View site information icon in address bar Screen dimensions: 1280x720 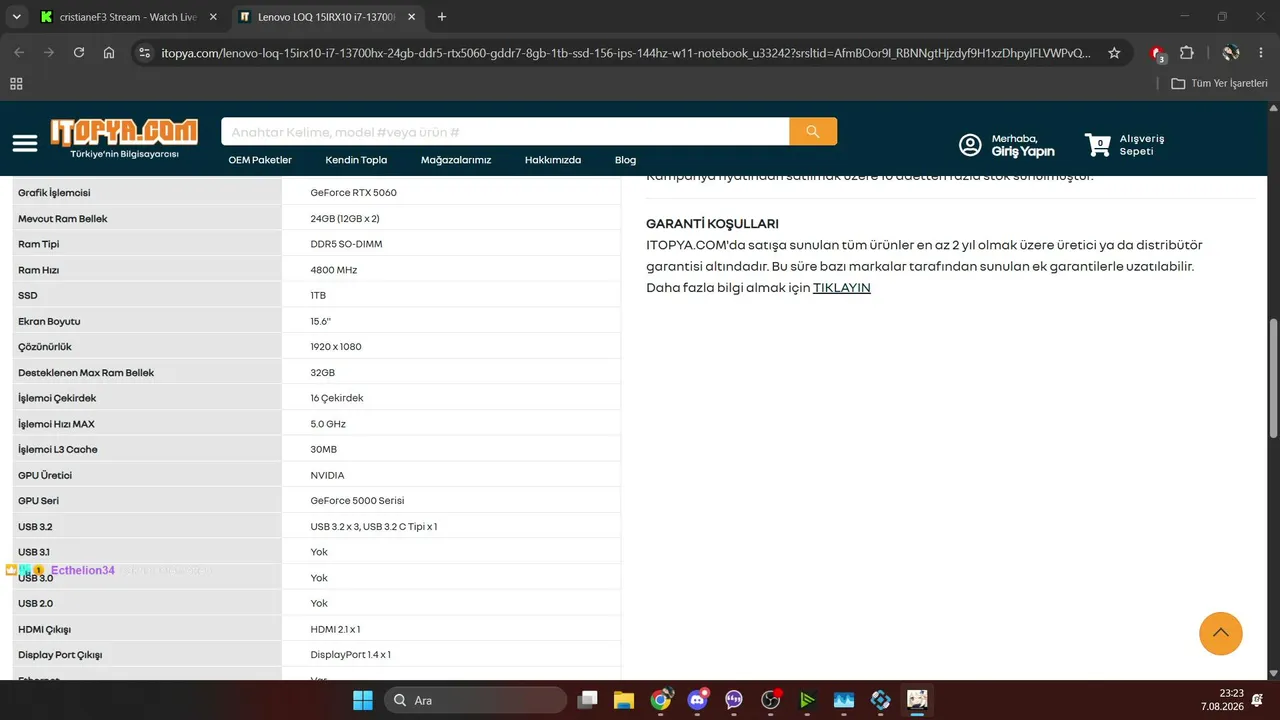(144, 53)
